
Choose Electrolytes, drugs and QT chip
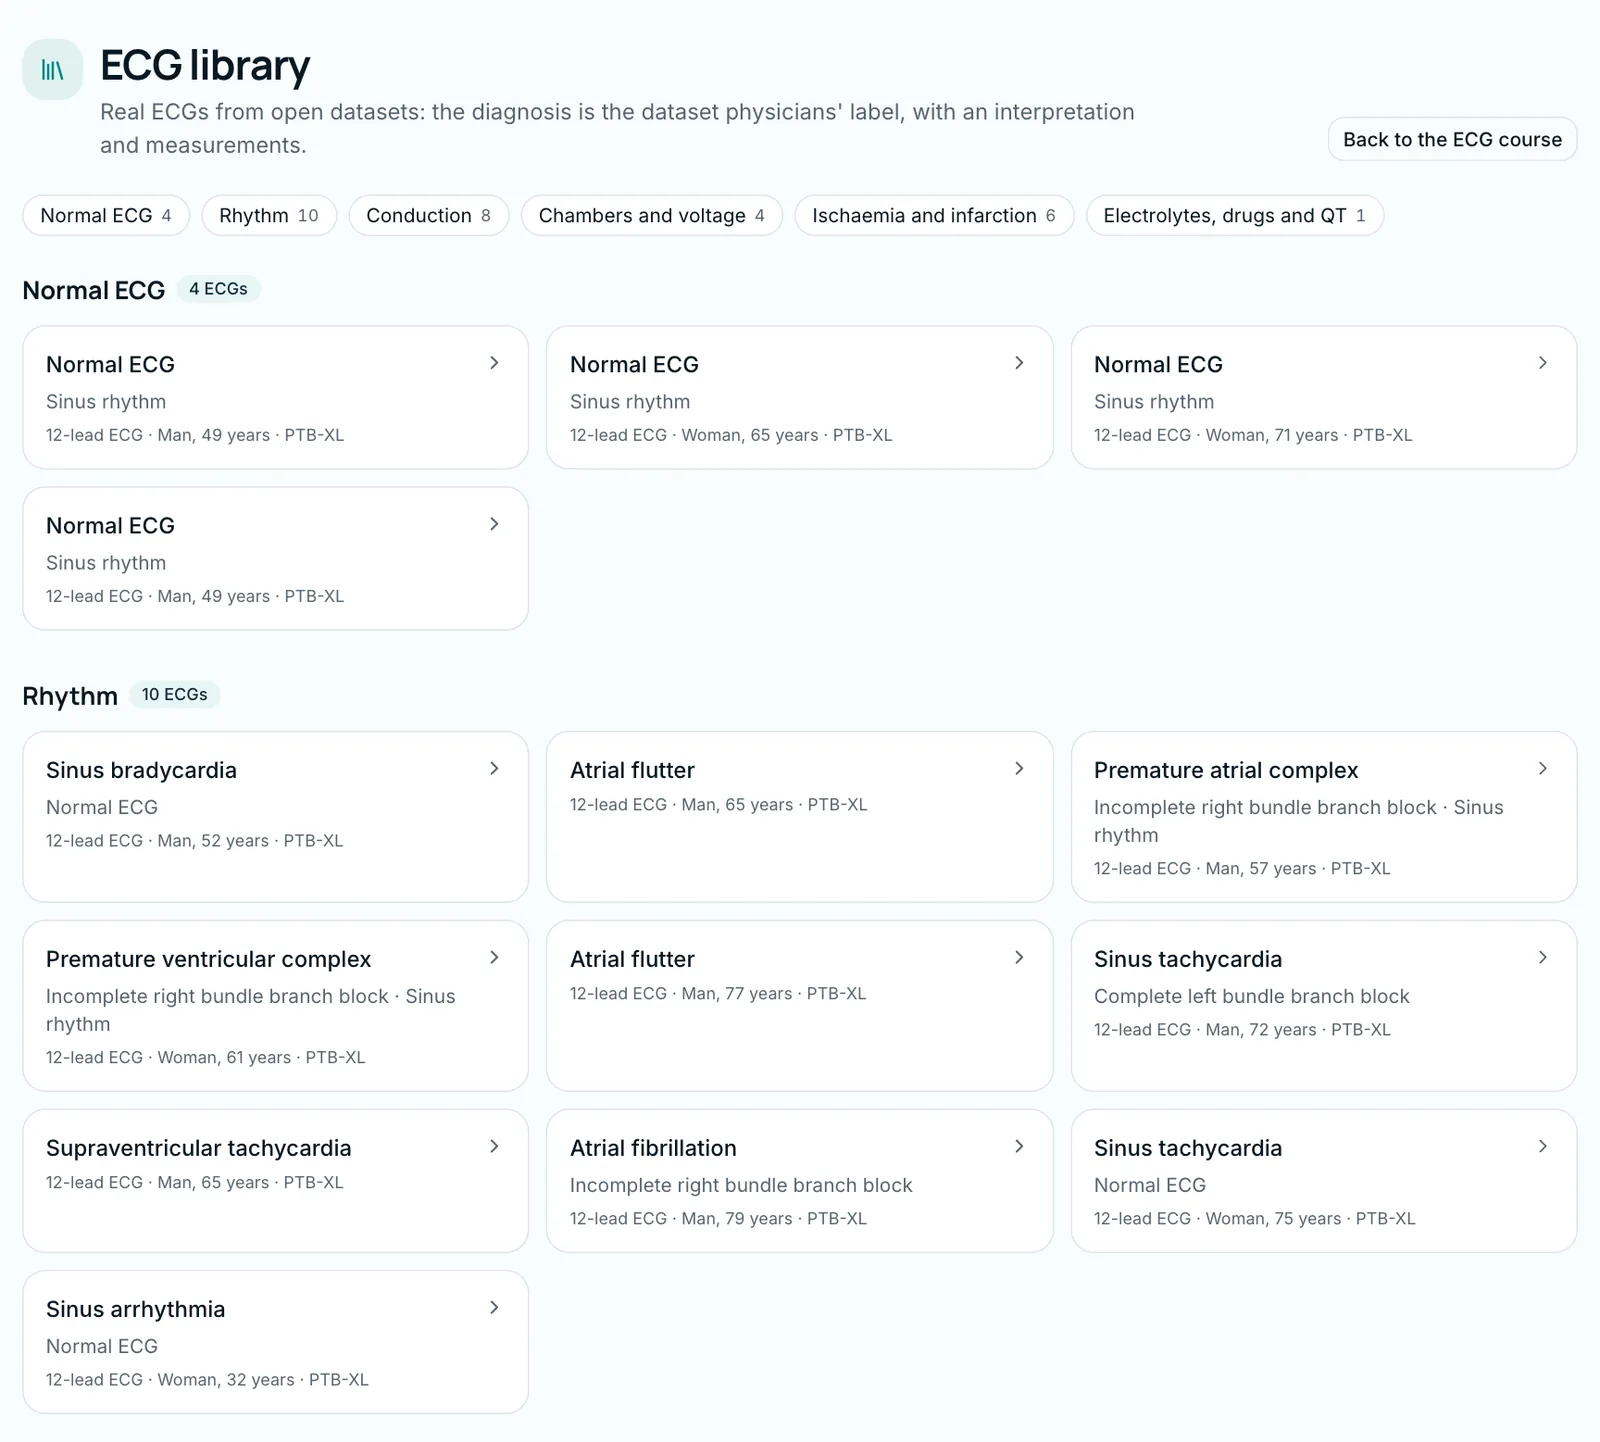1235,215
